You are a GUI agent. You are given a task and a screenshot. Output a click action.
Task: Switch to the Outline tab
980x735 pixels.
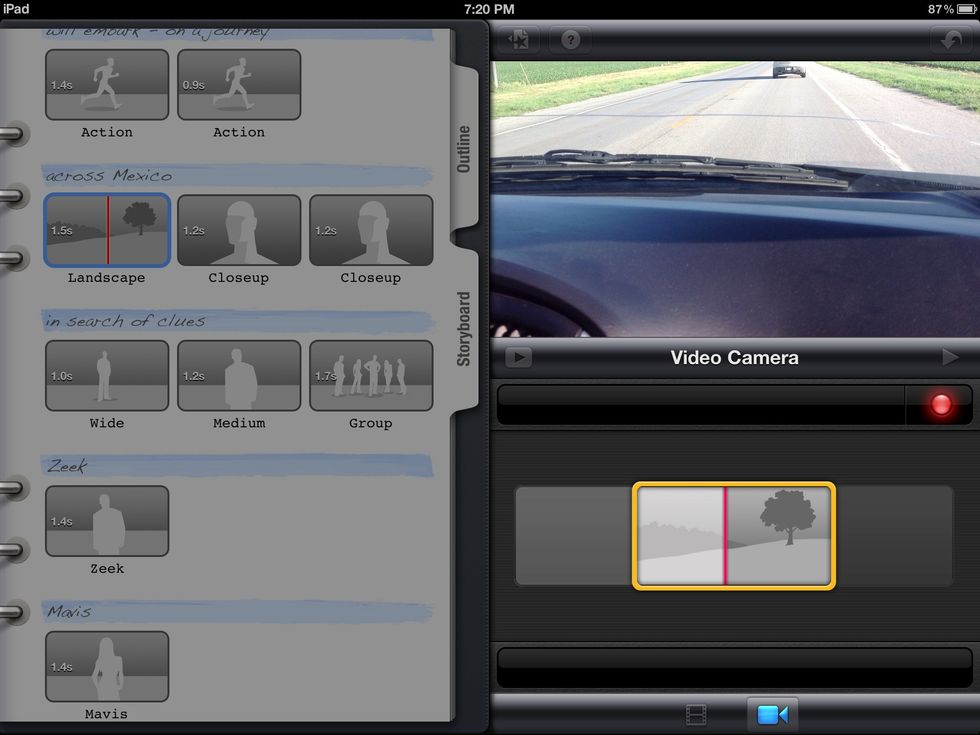tap(464, 148)
